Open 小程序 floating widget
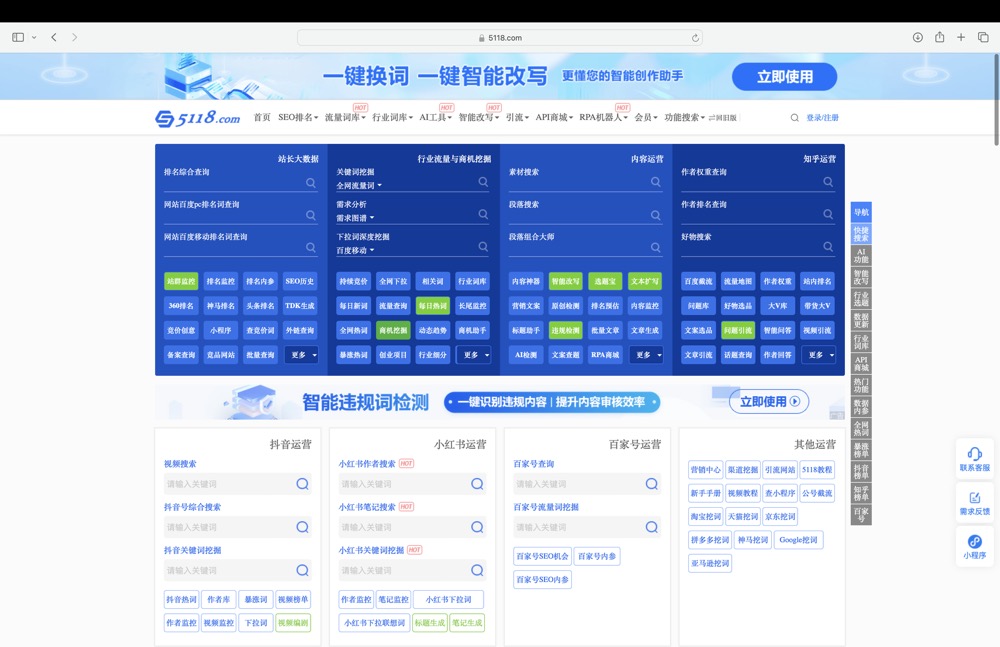This screenshot has height=647, width=1000. point(974,547)
